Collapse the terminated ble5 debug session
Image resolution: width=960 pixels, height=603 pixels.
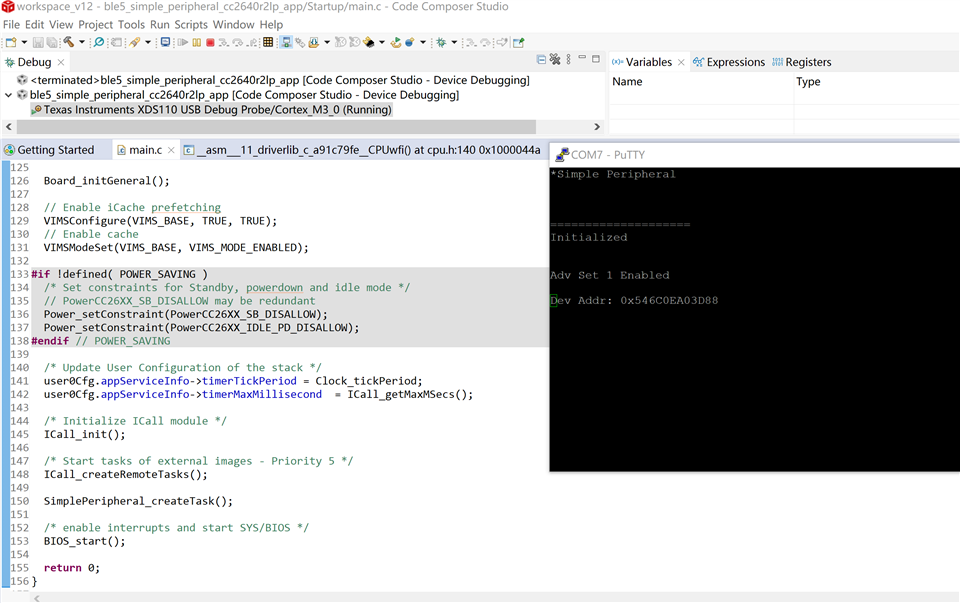(9, 80)
